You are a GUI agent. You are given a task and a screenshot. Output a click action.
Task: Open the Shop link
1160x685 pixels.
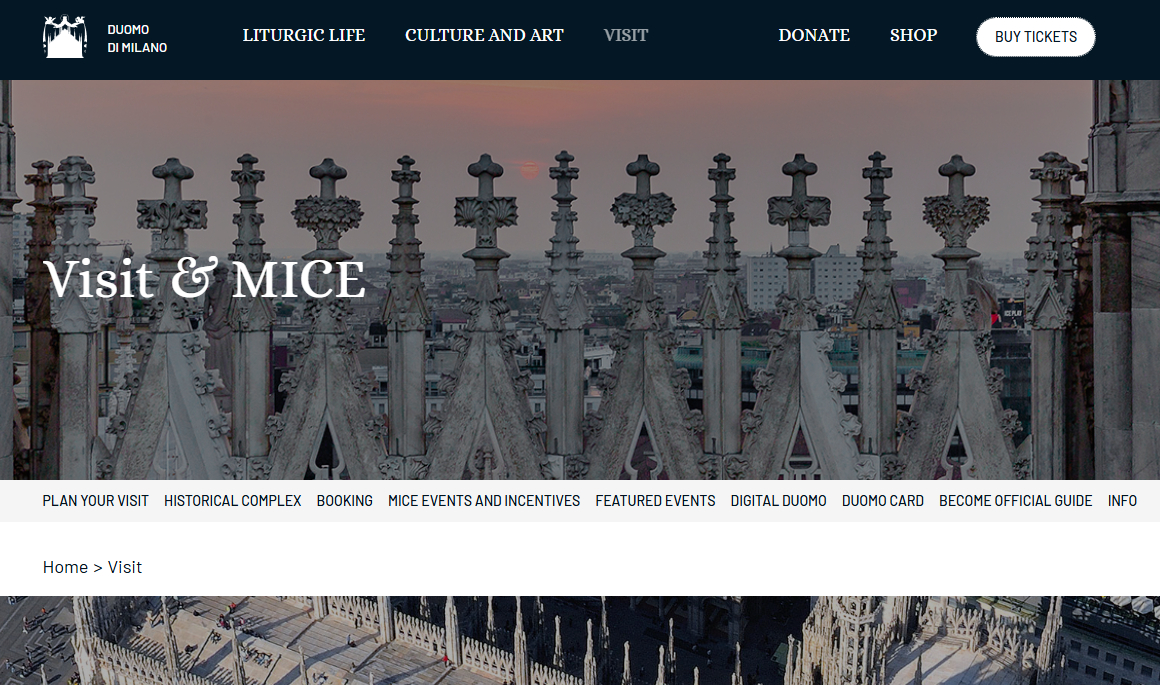tap(913, 36)
